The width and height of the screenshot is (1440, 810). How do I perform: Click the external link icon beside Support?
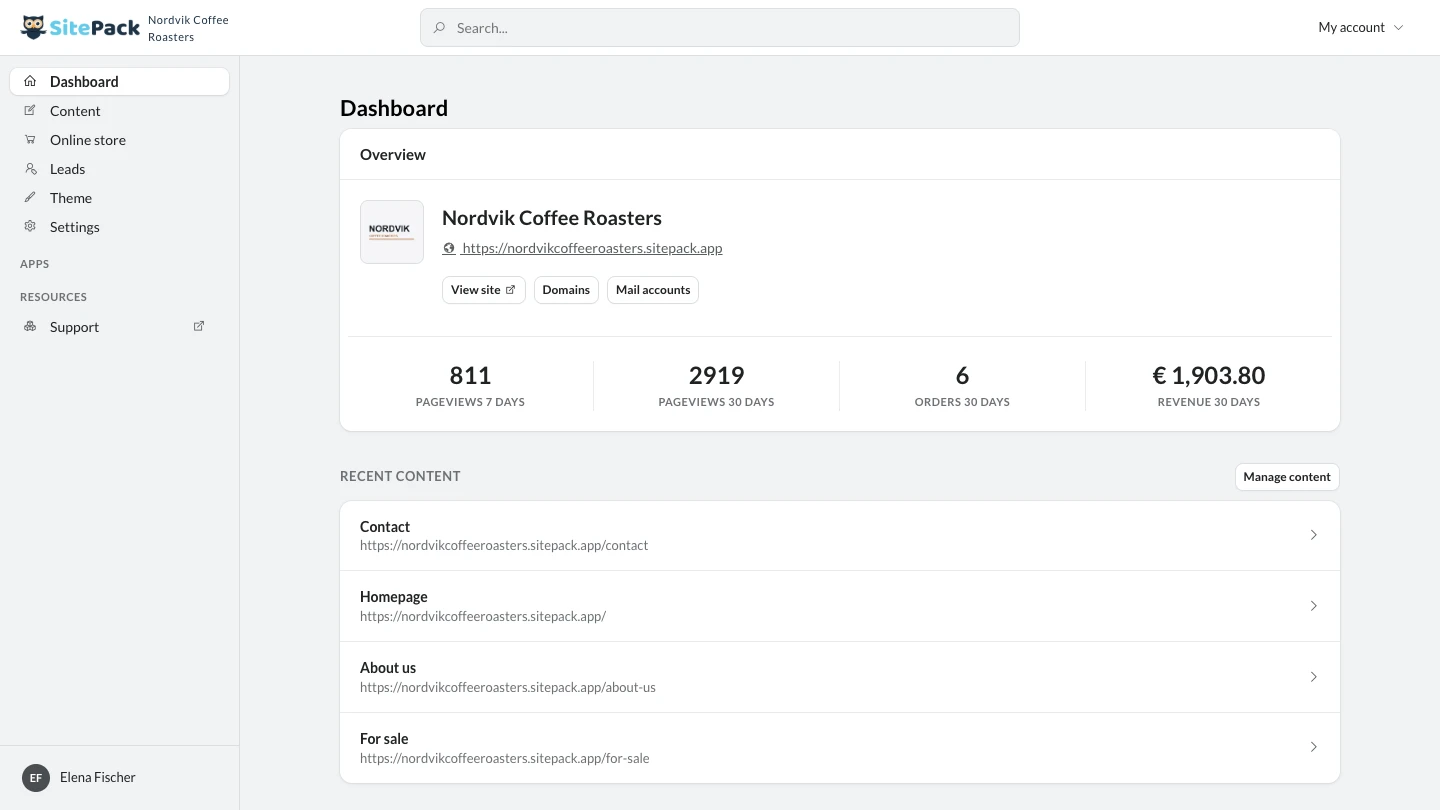click(199, 326)
